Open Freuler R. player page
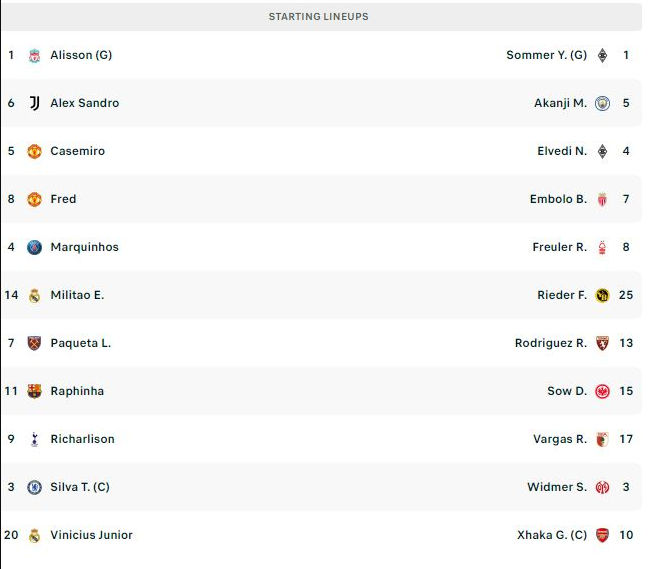The width and height of the screenshot is (648, 569). tap(560, 247)
